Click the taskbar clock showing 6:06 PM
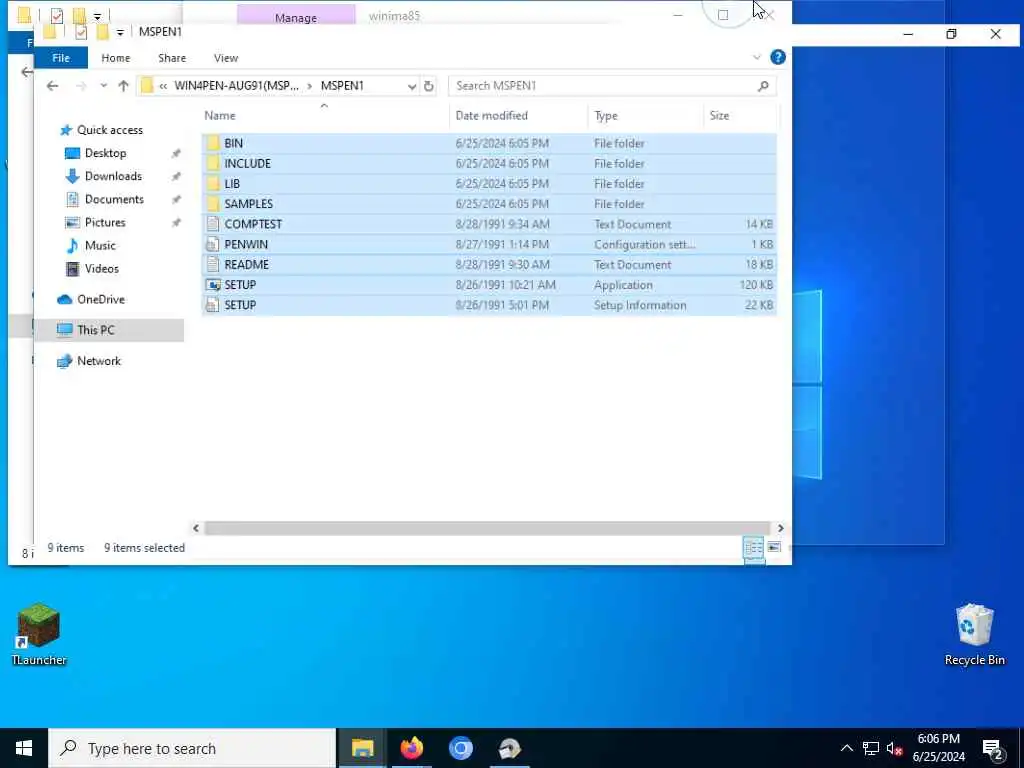Viewport: 1024px width, 768px height. [938, 748]
